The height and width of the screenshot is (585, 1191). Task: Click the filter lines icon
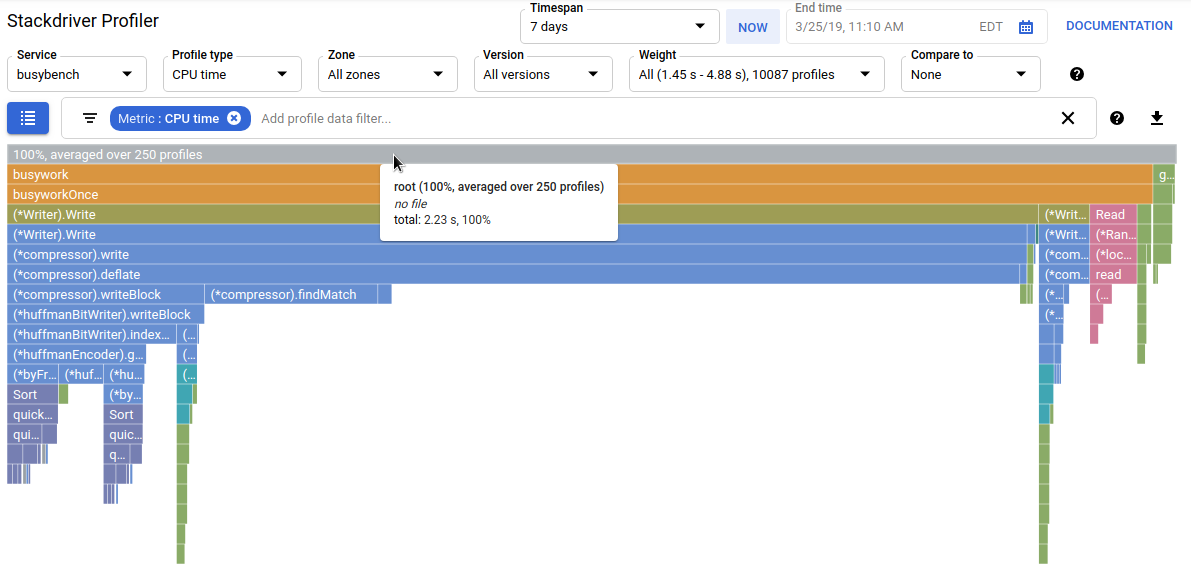pyautogui.click(x=90, y=118)
